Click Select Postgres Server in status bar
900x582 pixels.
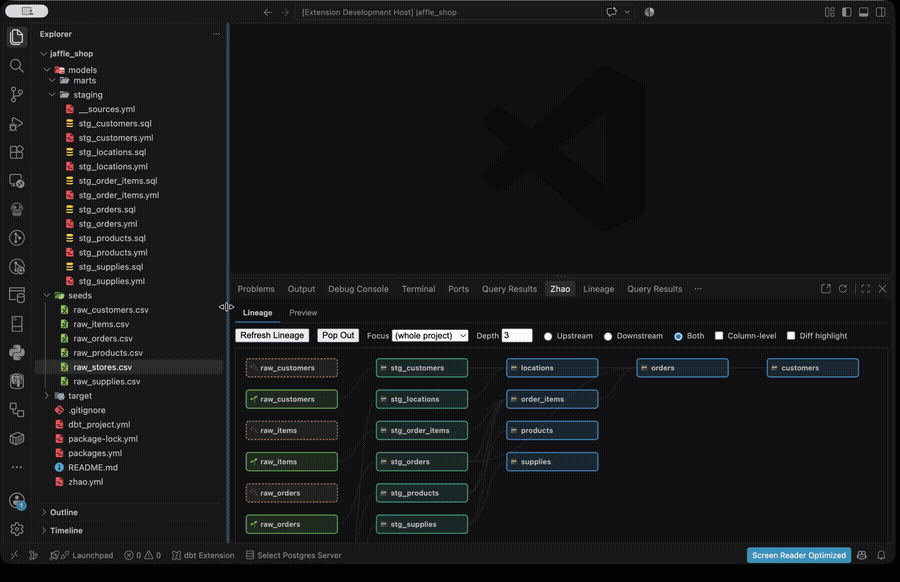[293, 555]
